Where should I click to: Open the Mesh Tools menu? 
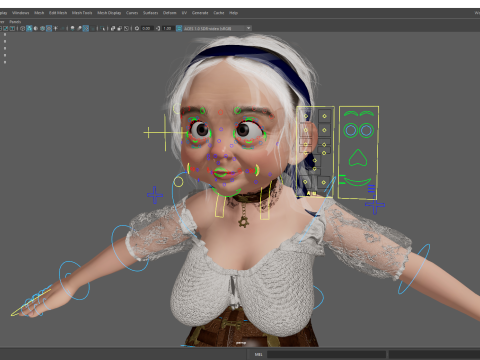(82, 13)
